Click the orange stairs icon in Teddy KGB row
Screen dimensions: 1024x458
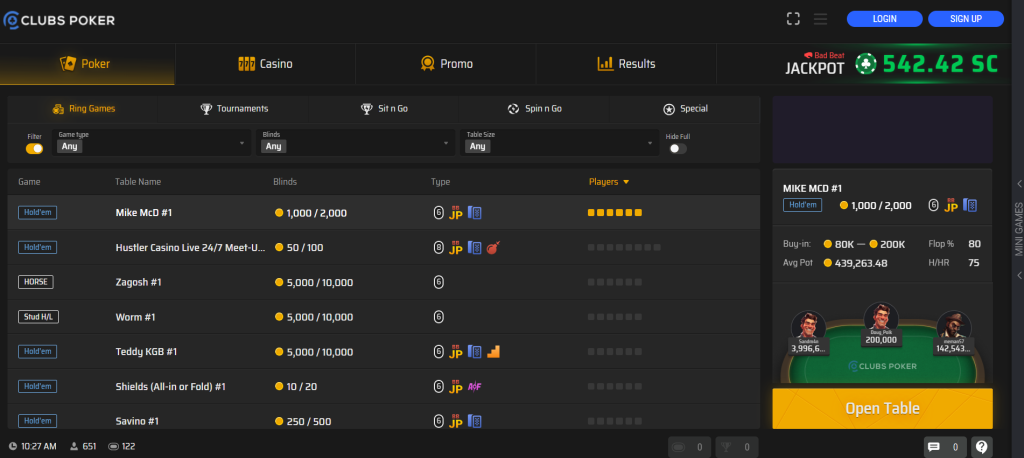click(x=494, y=352)
